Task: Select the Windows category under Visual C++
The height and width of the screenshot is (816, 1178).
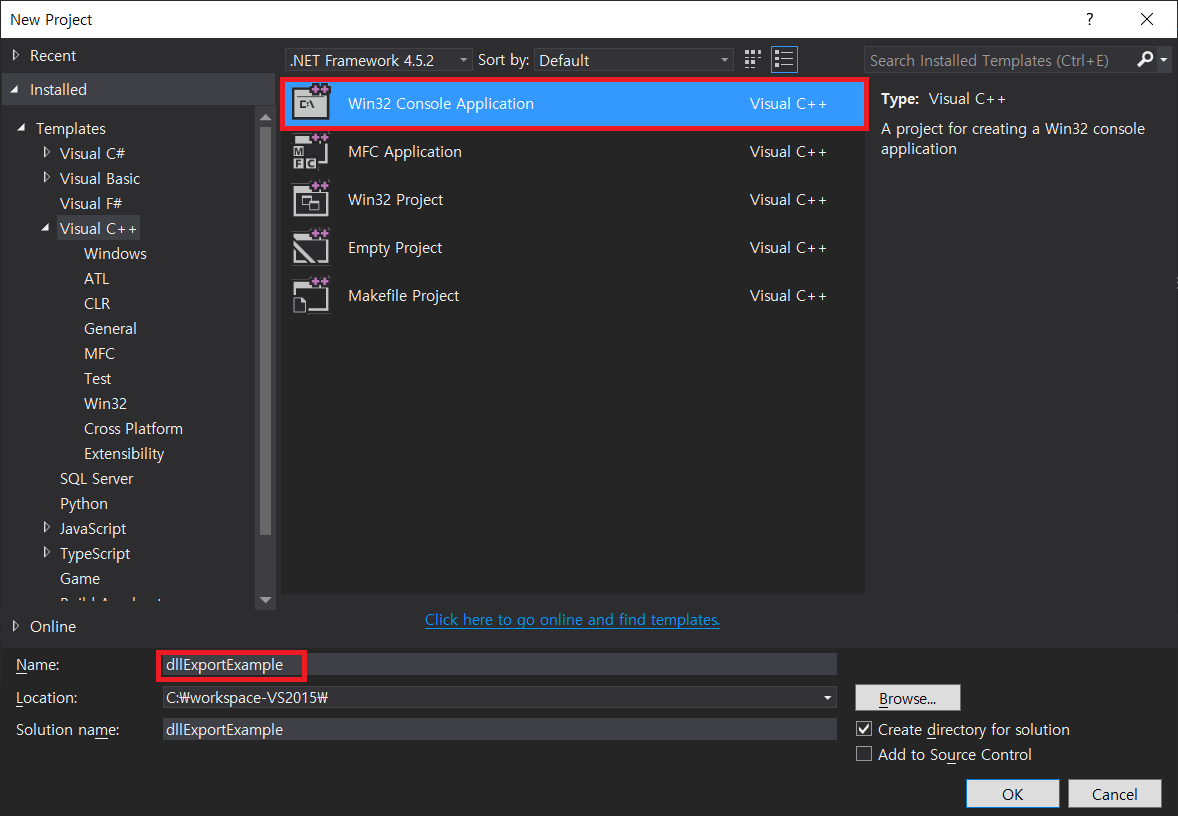Action: pyautogui.click(x=115, y=253)
